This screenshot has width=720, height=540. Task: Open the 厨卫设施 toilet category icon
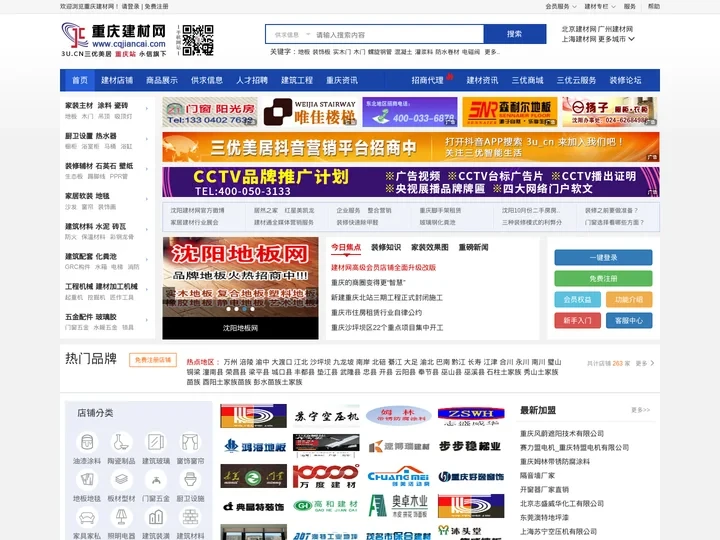coord(190,480)
